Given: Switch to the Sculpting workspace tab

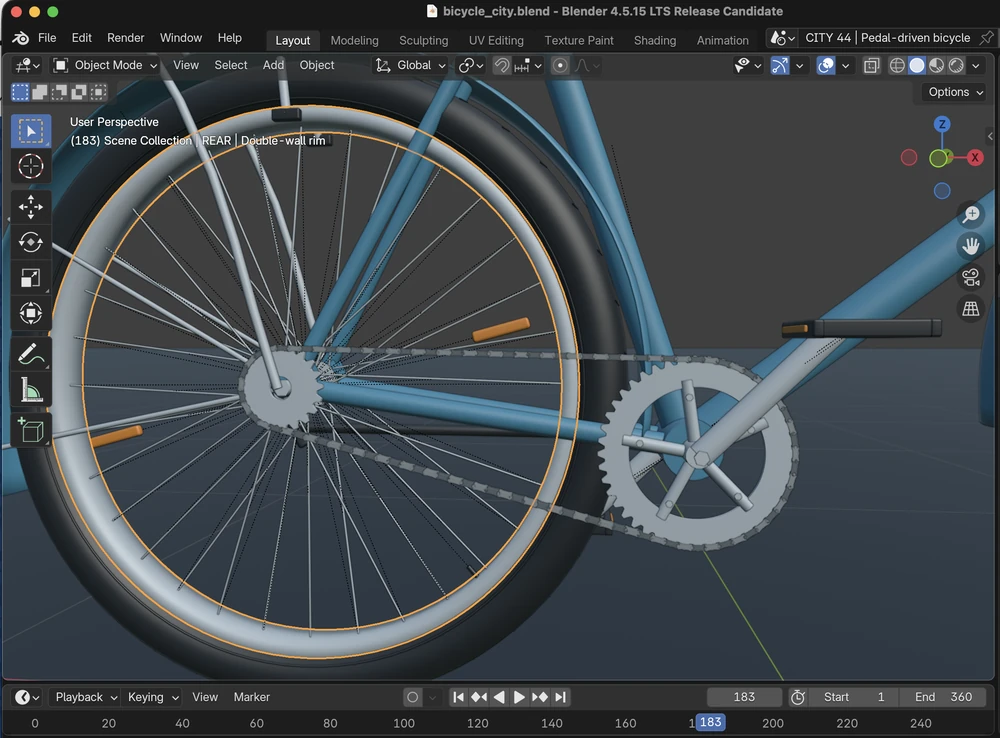Looking at the screenshot, I should tap(423, 40).
